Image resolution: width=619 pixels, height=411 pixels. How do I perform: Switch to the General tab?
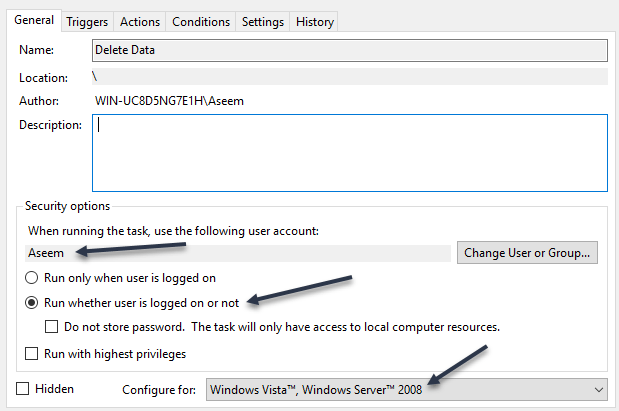click(x=33, y=21)
